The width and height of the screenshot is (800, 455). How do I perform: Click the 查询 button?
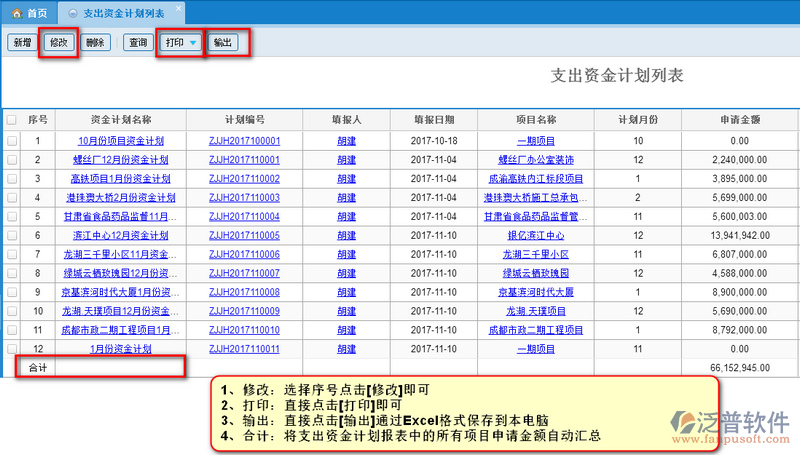(x=138, y=42)
